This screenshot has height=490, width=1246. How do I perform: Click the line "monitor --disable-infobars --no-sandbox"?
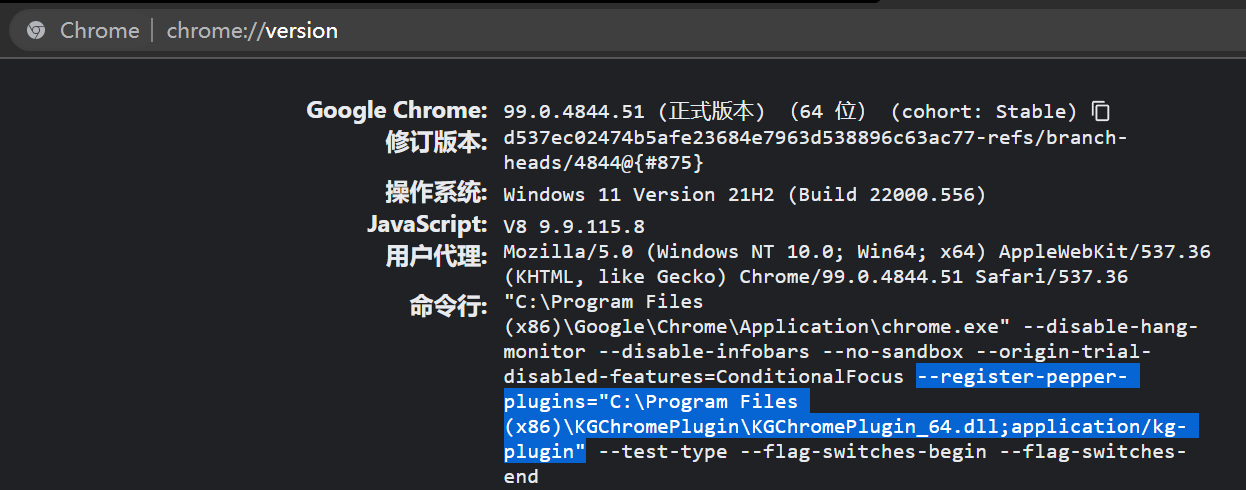pyautogui.click(x=733, y=351)
